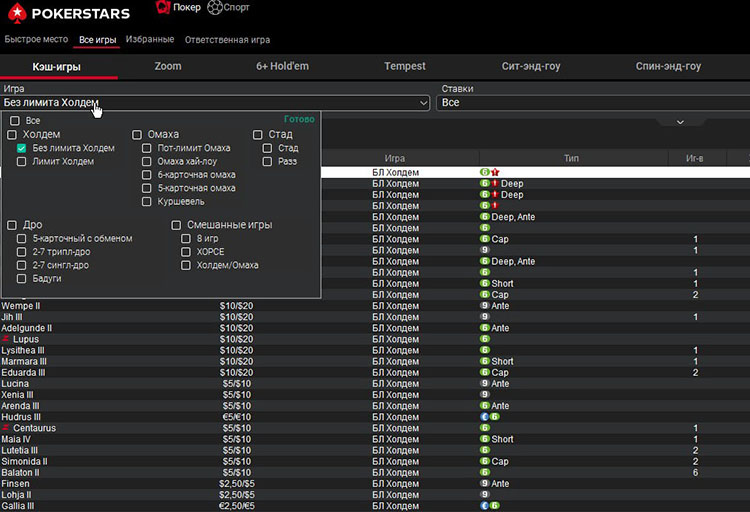This screenshot has height=512, width=750.
Task: Enable Омаха хай-лоу checkbox
Action: pos(147,161)
